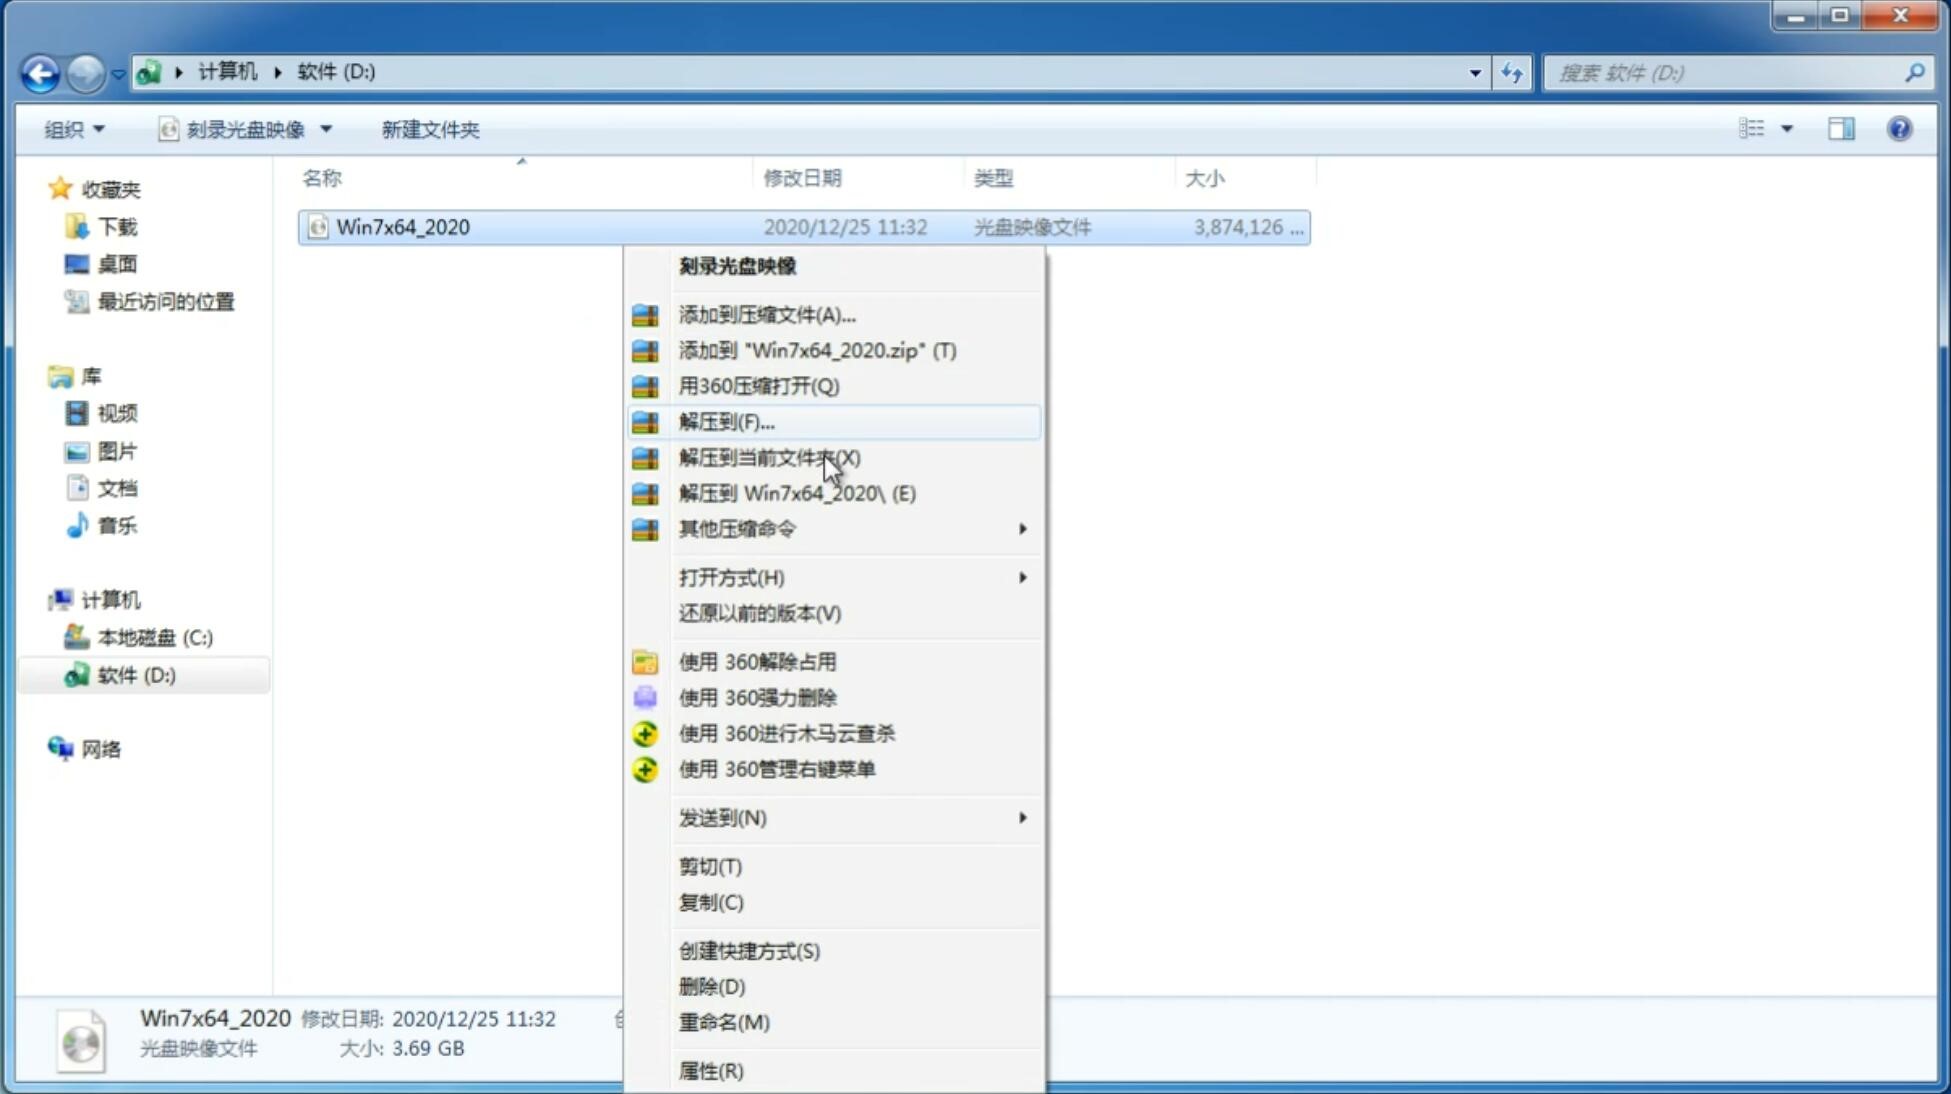Click 使用360进行木马云查杀 icon
Screen dimensions: 1951x1094
point(643,732)
